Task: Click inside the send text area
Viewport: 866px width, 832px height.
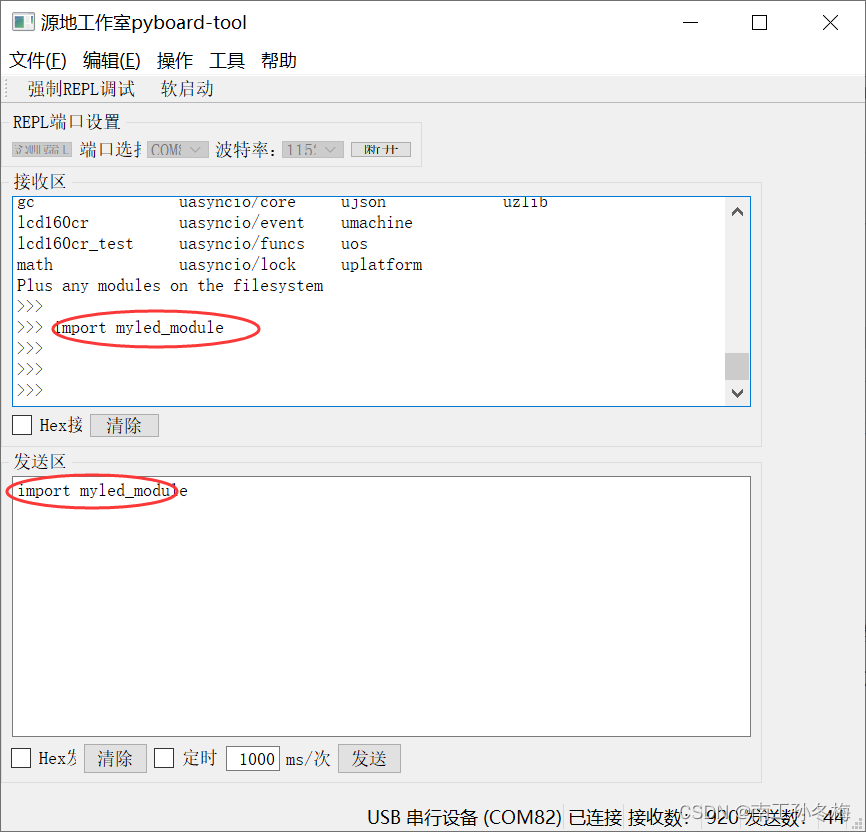Action: pos(381,606)
